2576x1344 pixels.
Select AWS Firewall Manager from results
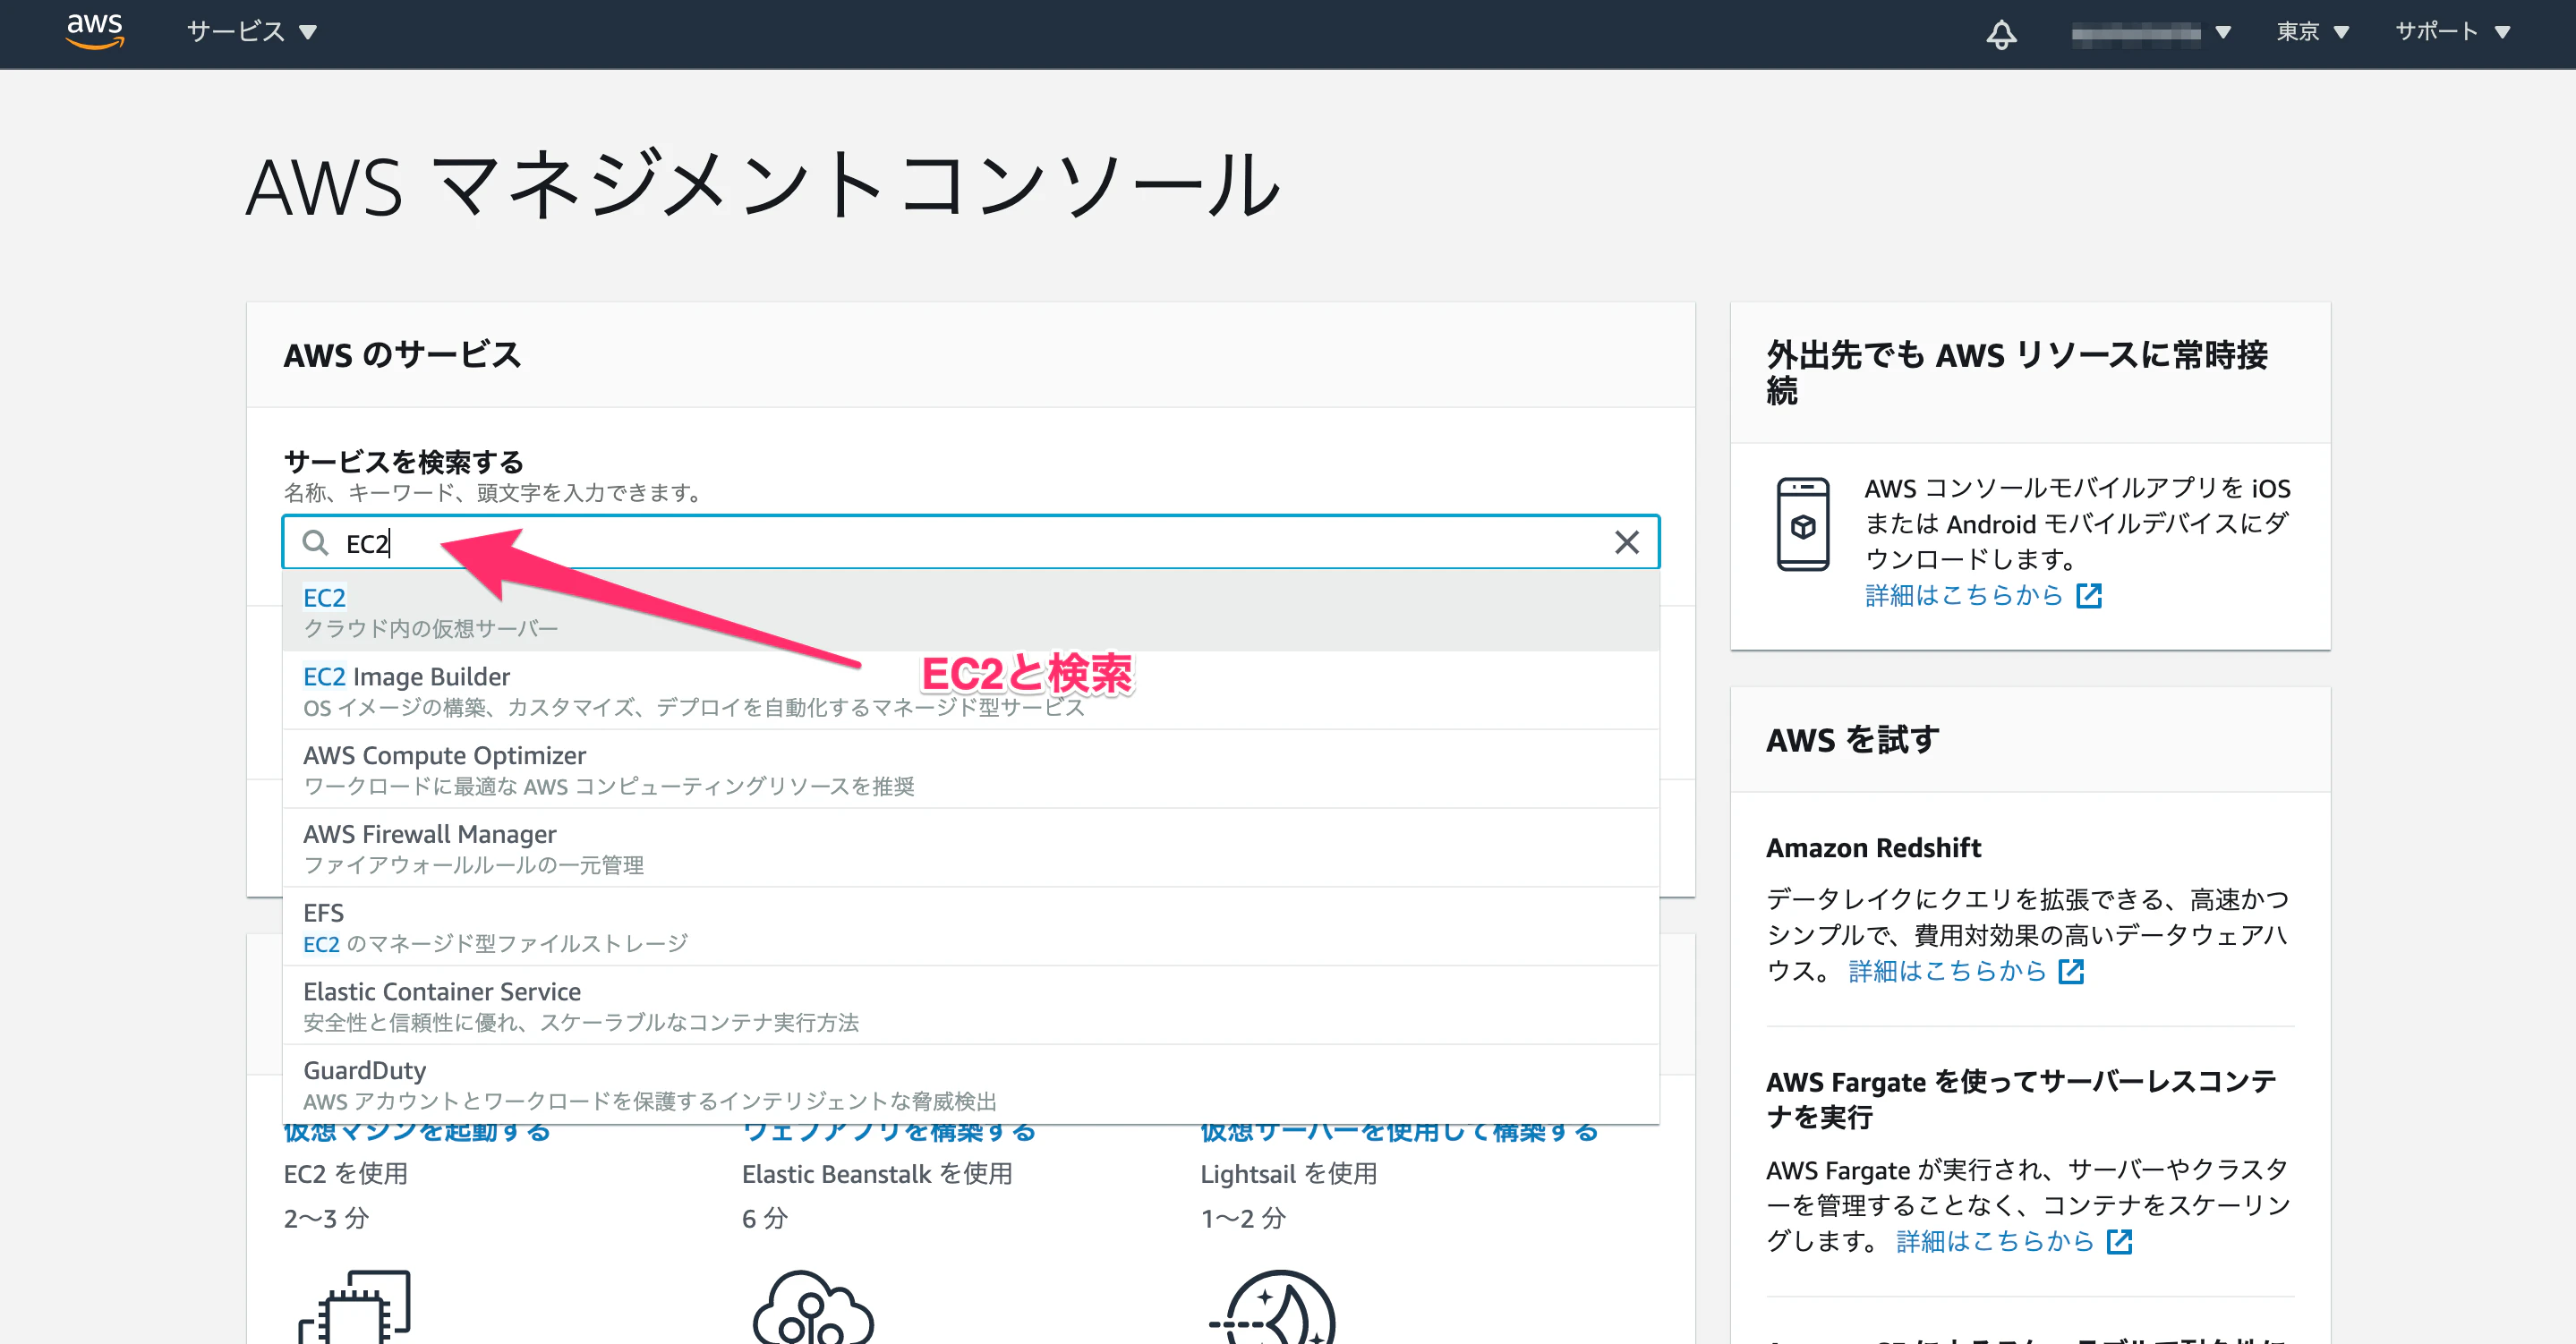coord(971,848)
